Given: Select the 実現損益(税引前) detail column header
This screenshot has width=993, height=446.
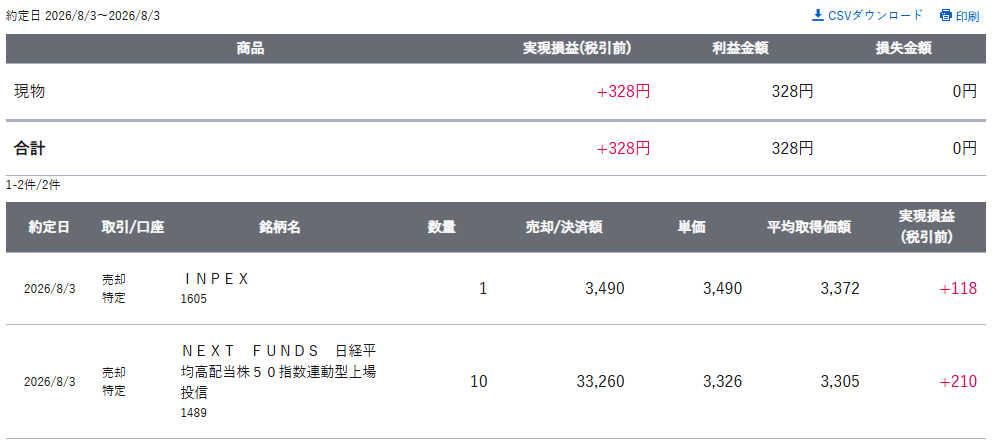Looking at the screenshot, I should (x=927, y=226).
